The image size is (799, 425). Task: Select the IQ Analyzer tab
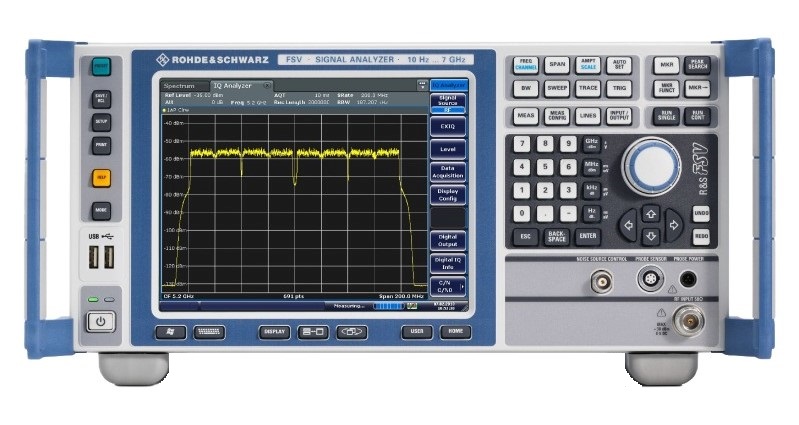tap(233, 86)
